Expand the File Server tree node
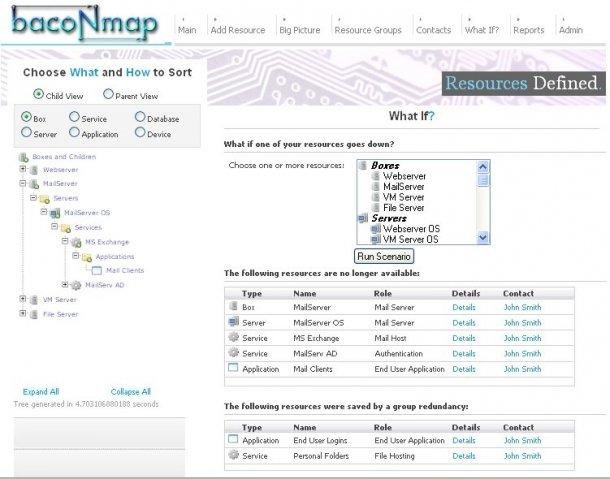The image size is (610, 479). [x=23, y=313]
